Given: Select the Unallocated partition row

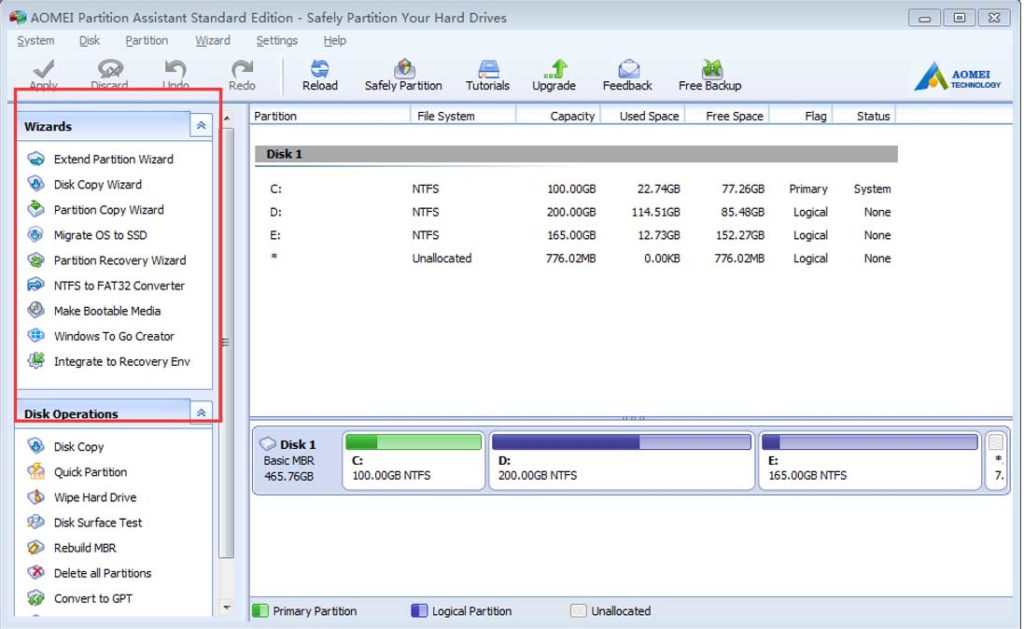Looking at the screenshot, I should click(x=576, y=258).
